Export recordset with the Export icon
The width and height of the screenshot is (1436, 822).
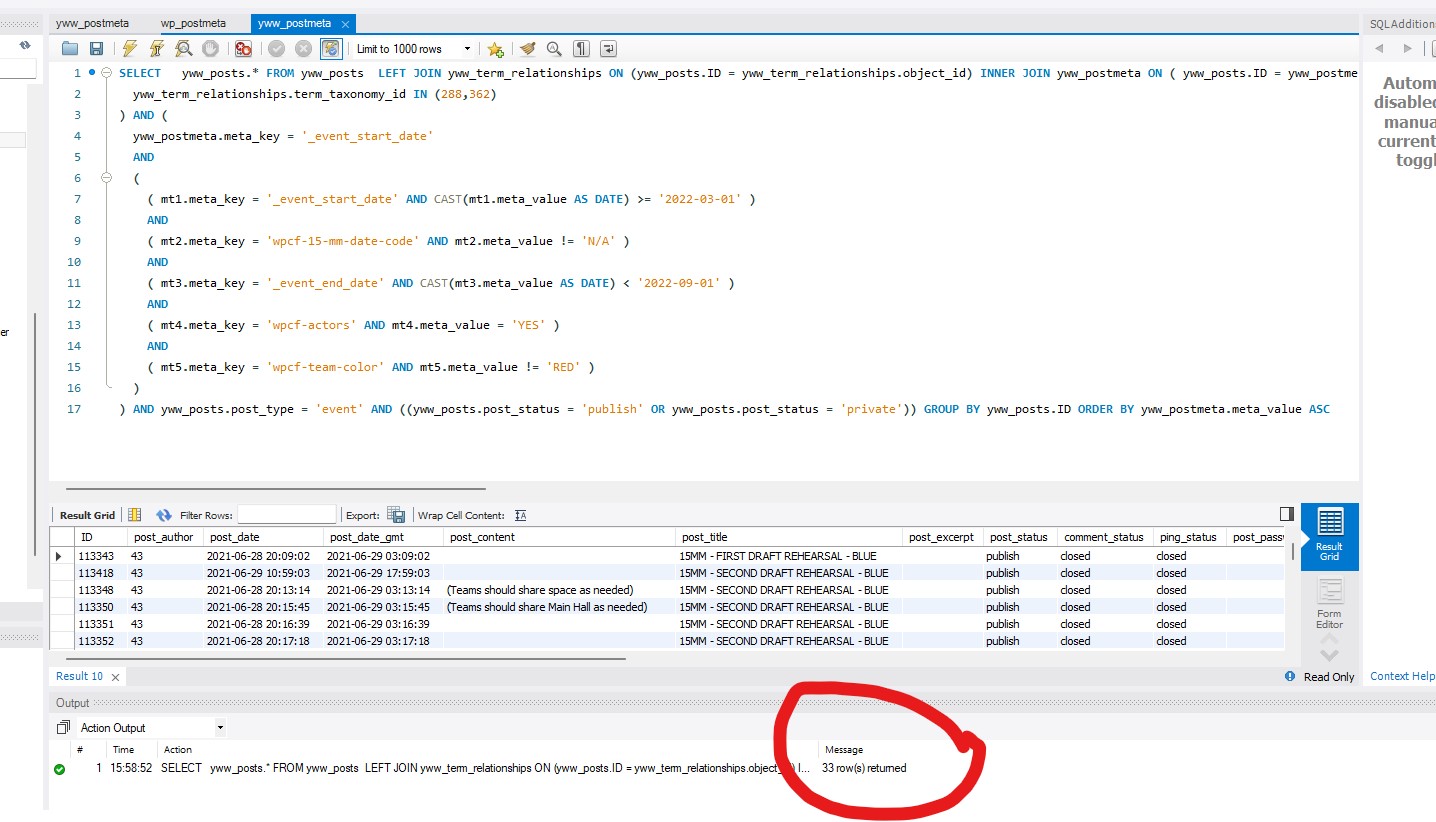point(396,515)
